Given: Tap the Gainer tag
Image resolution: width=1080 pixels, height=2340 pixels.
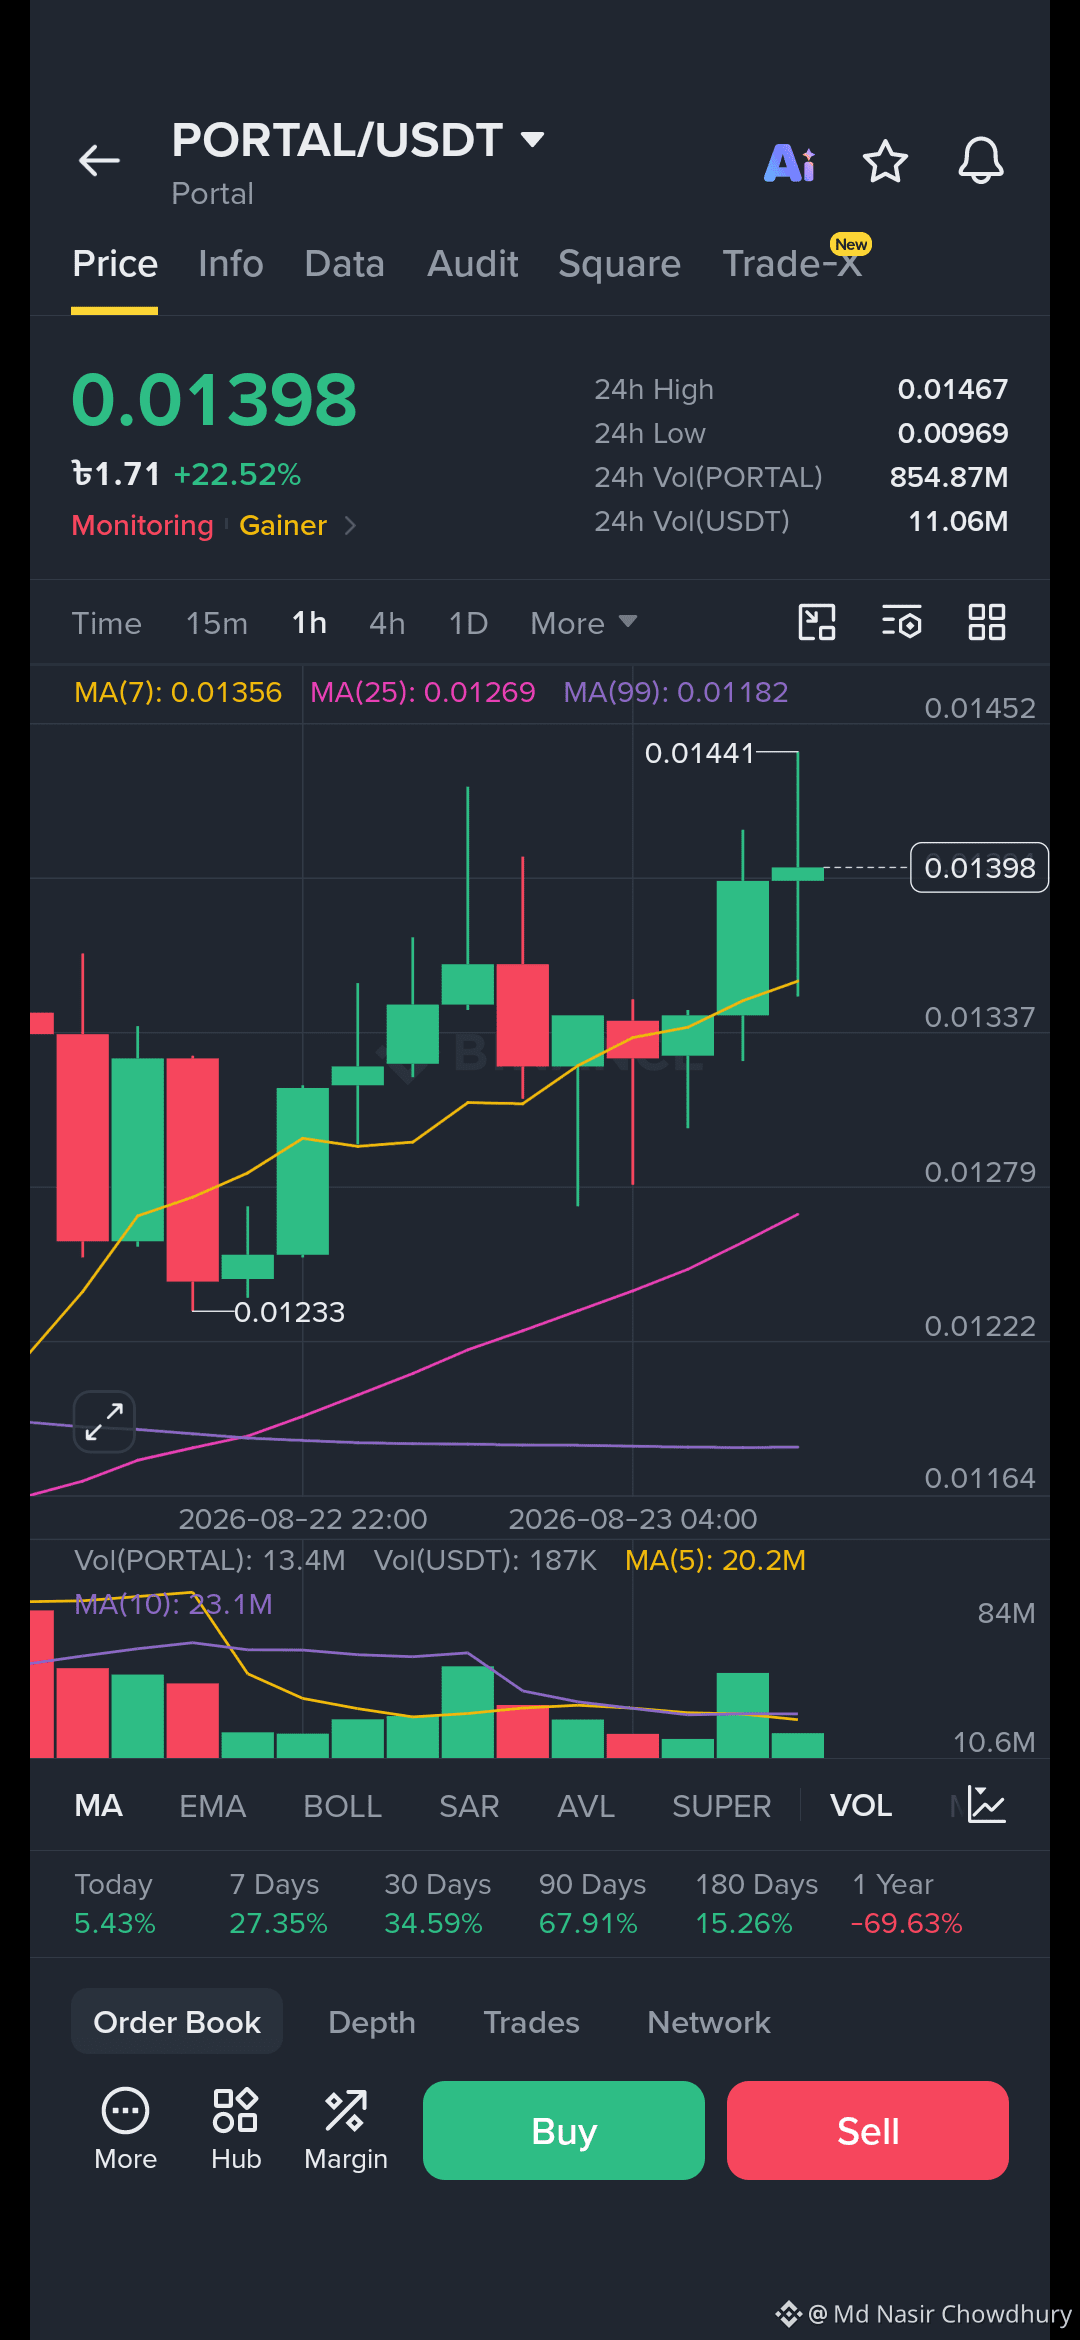Looking at the screenshot, I should pos(283,525).
